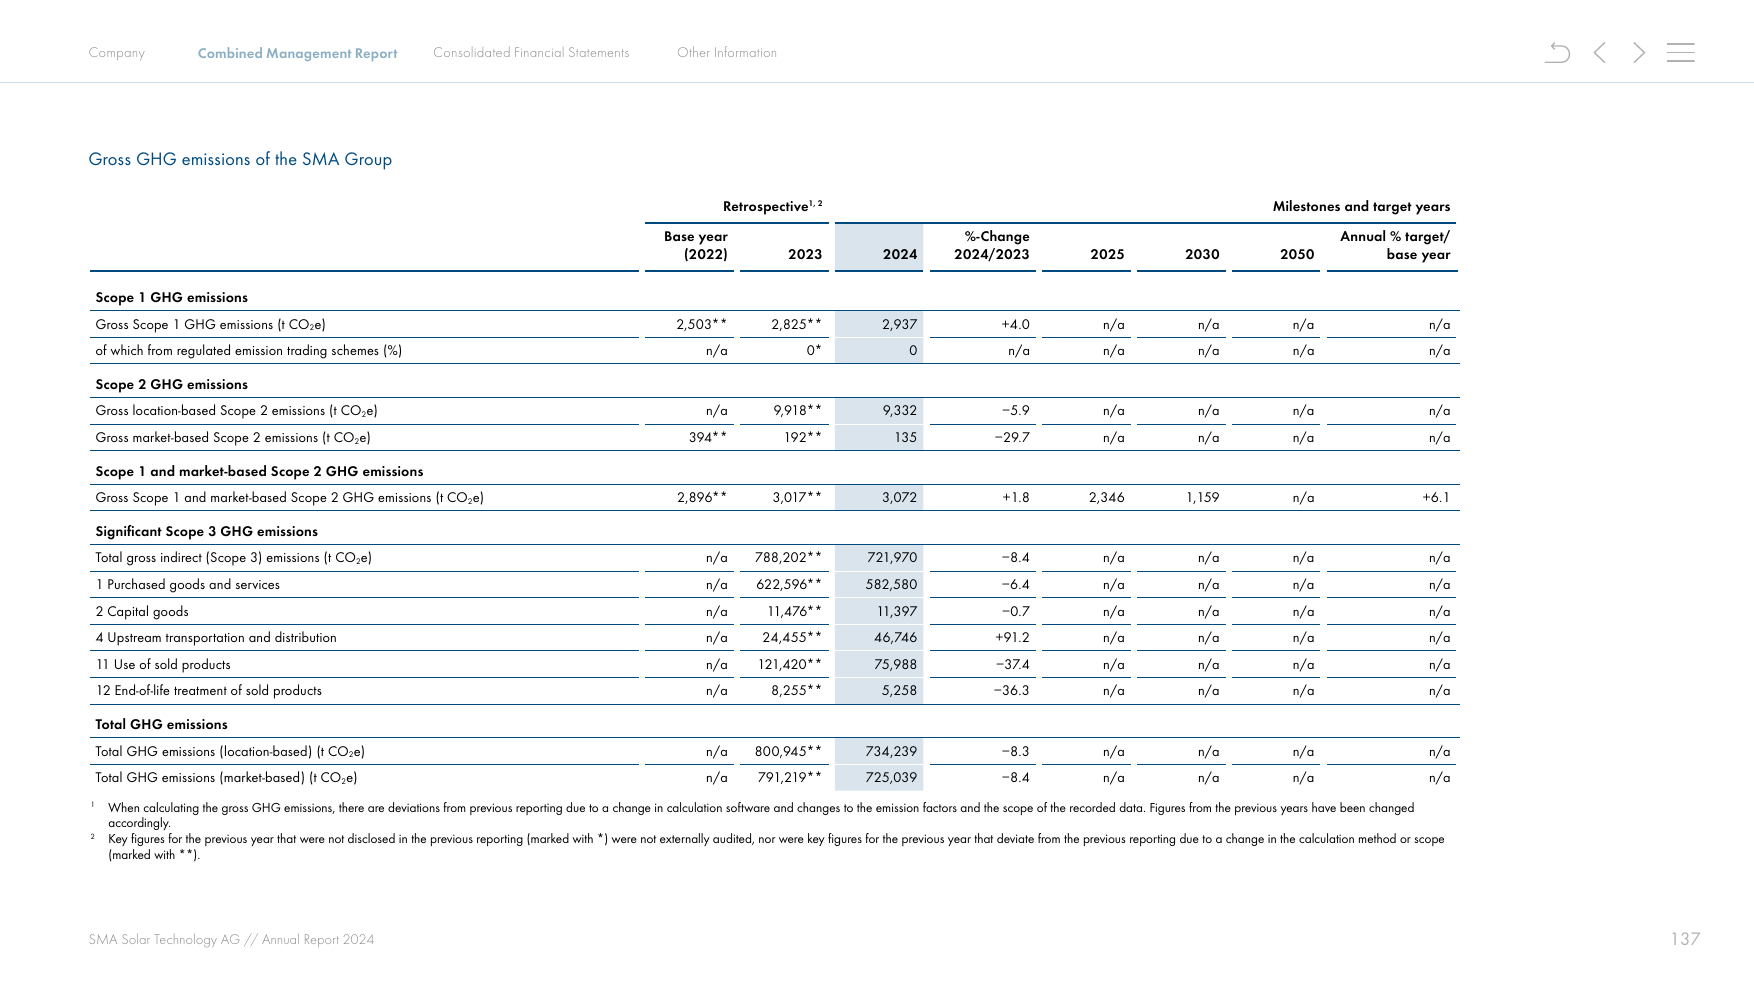The height and width of the screenshot is (987, 1754).
Task: Click the "−29.7" change value
Action: pyautogui.click(x=1011, y=438)
